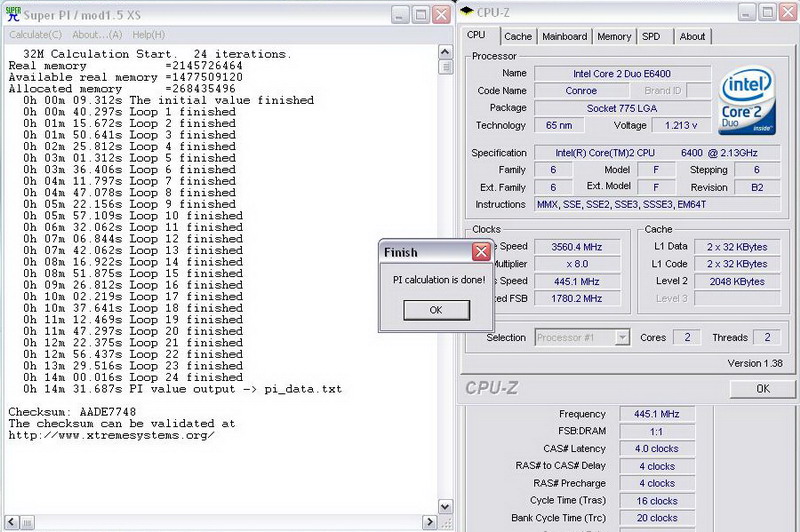Click the Super PI app icon in title bar
800x532 pixels.
pyautogui.click(x=13, y=14)
